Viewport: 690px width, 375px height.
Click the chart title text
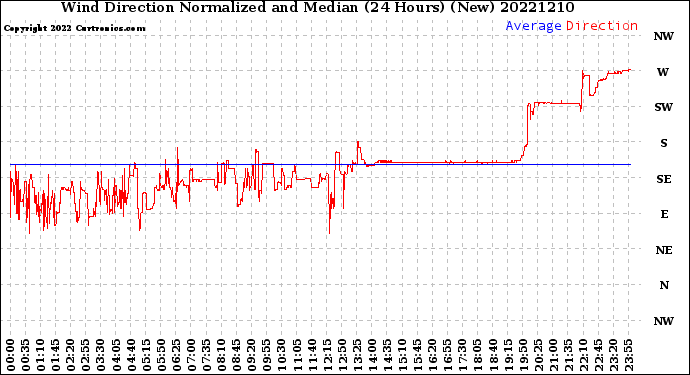[x=317, y=7]
